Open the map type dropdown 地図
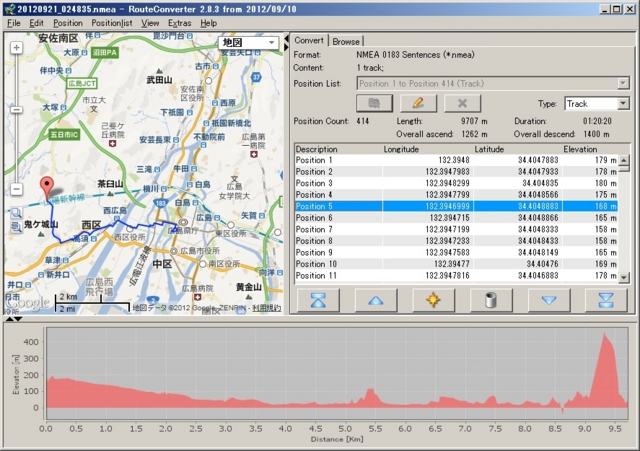 (x=249, y=42)
